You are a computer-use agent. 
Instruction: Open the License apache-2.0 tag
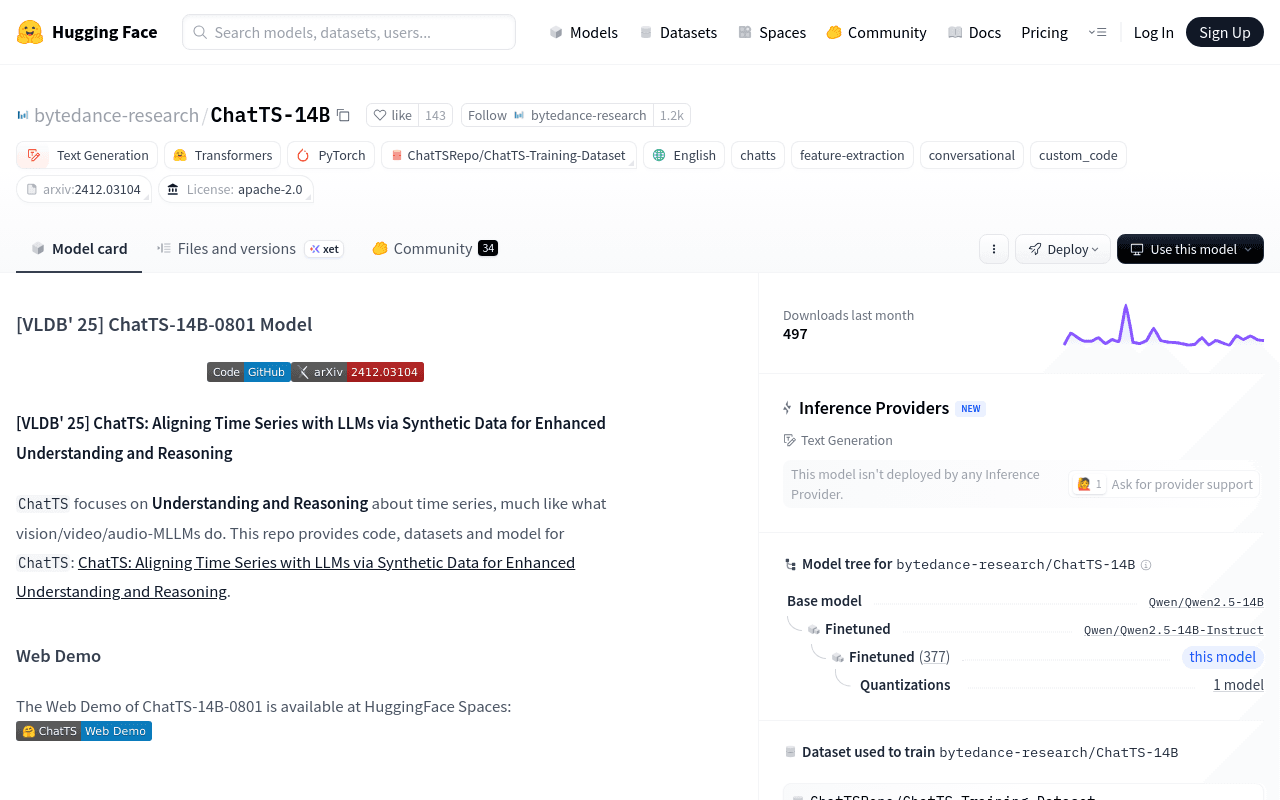236,189
